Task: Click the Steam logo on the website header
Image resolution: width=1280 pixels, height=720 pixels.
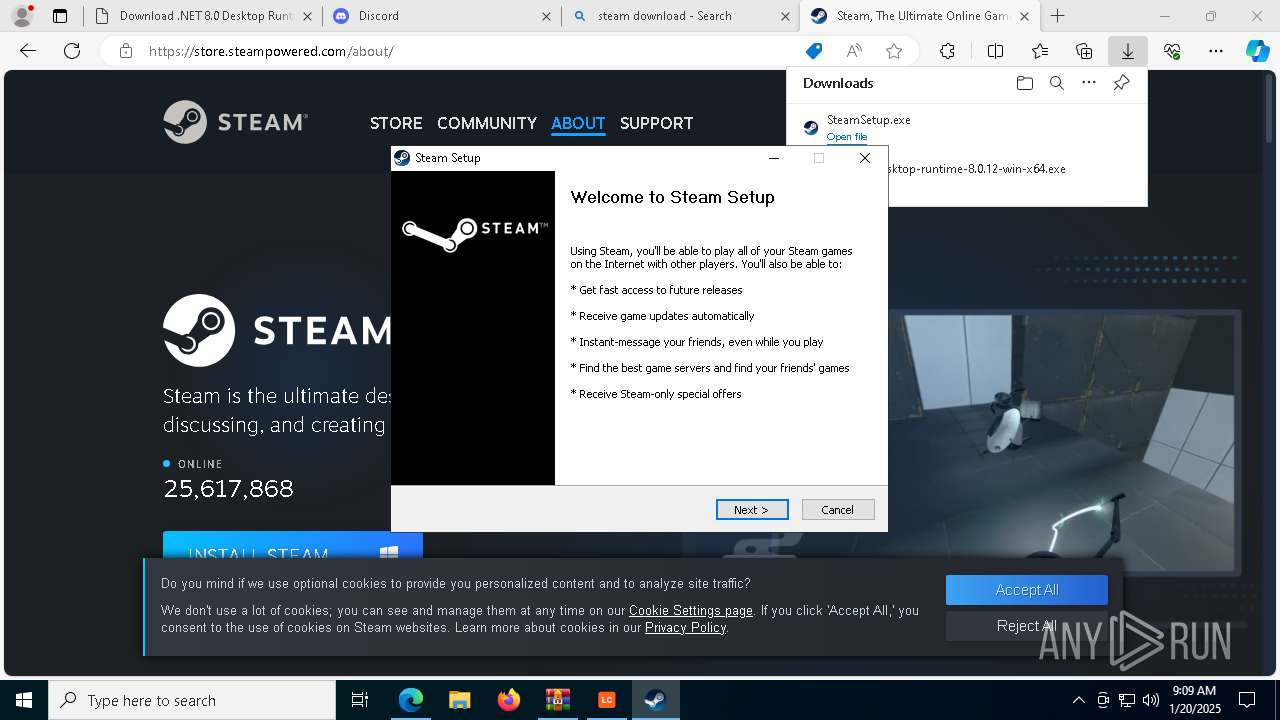Action: 236,122
